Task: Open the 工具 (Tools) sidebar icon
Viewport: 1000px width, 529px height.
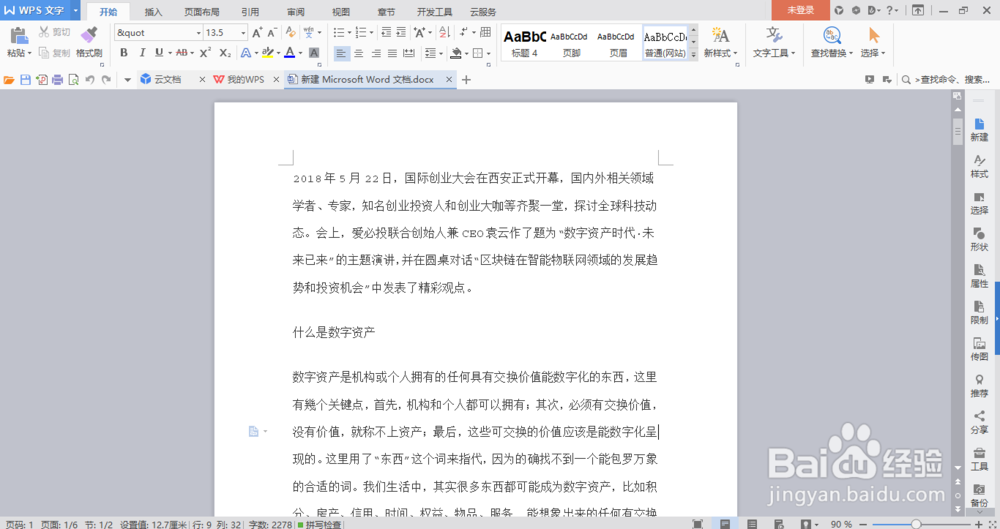Action: [x=979, y=459]
